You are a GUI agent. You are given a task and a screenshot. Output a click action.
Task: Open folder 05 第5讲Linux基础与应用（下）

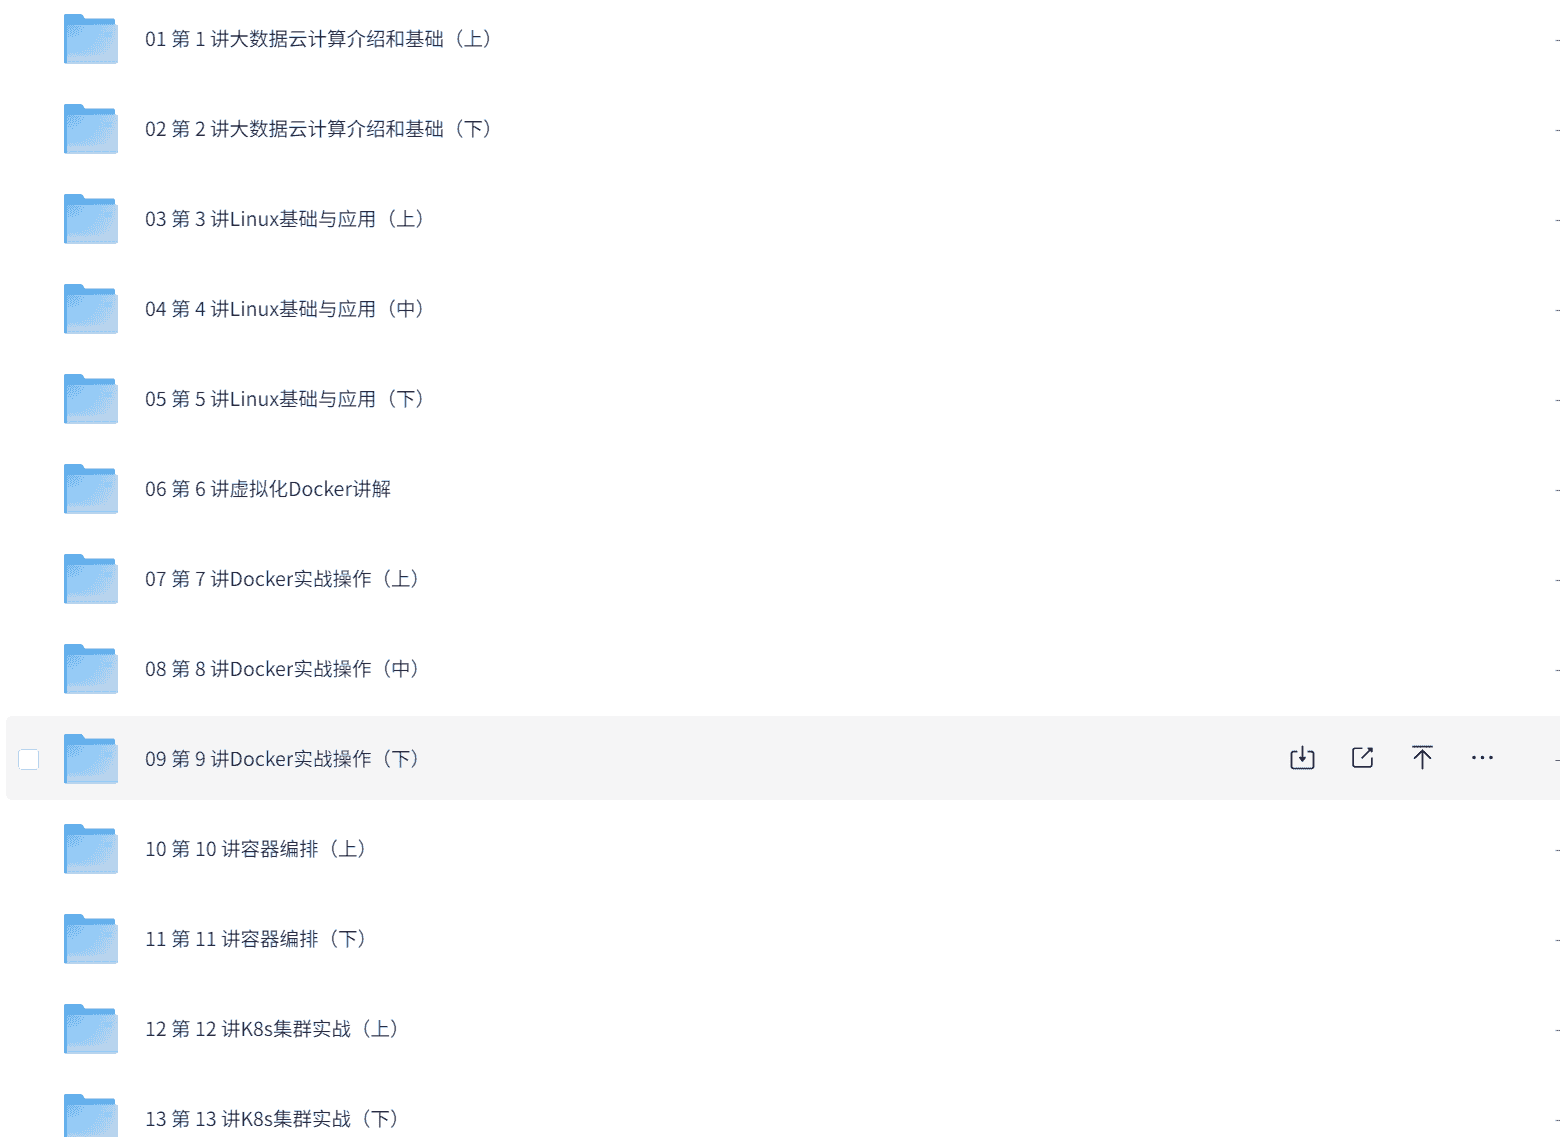coord(286,399)
